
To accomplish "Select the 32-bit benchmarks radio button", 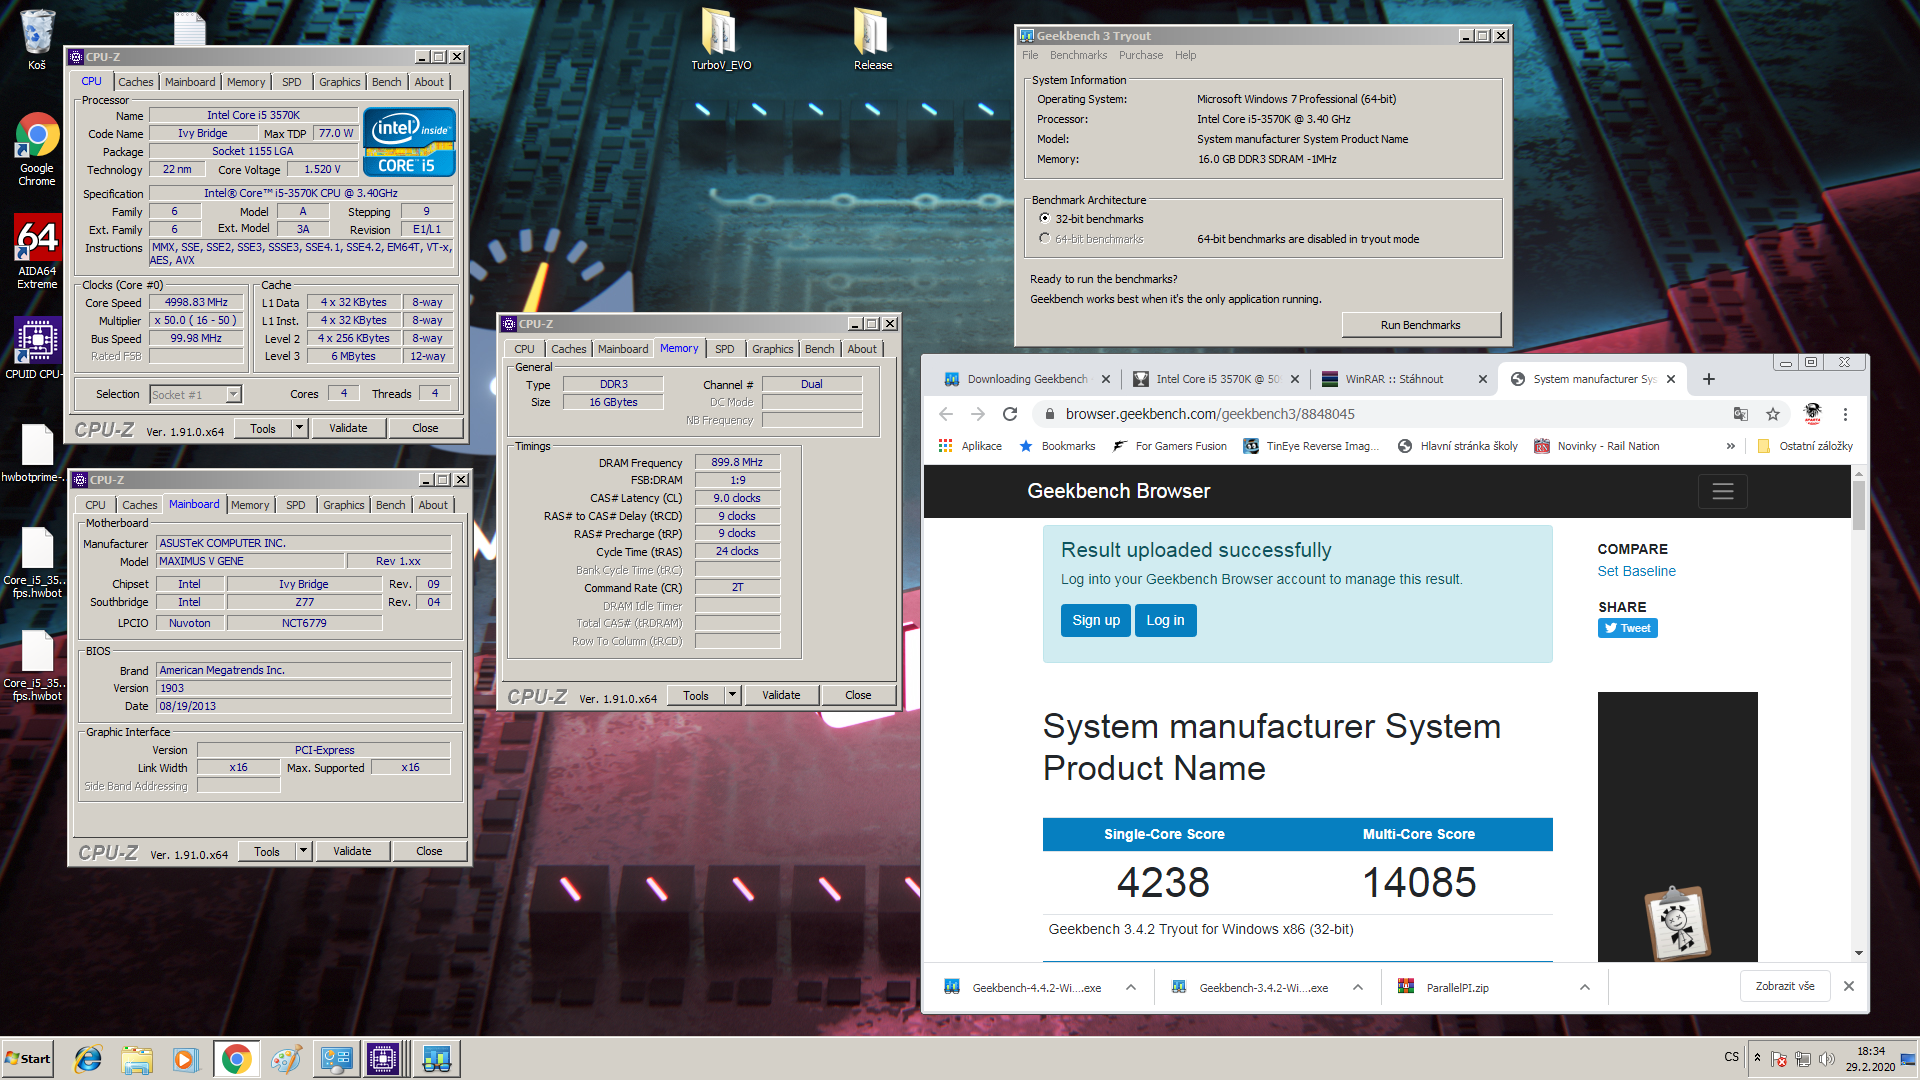I will coord(1045,218).
